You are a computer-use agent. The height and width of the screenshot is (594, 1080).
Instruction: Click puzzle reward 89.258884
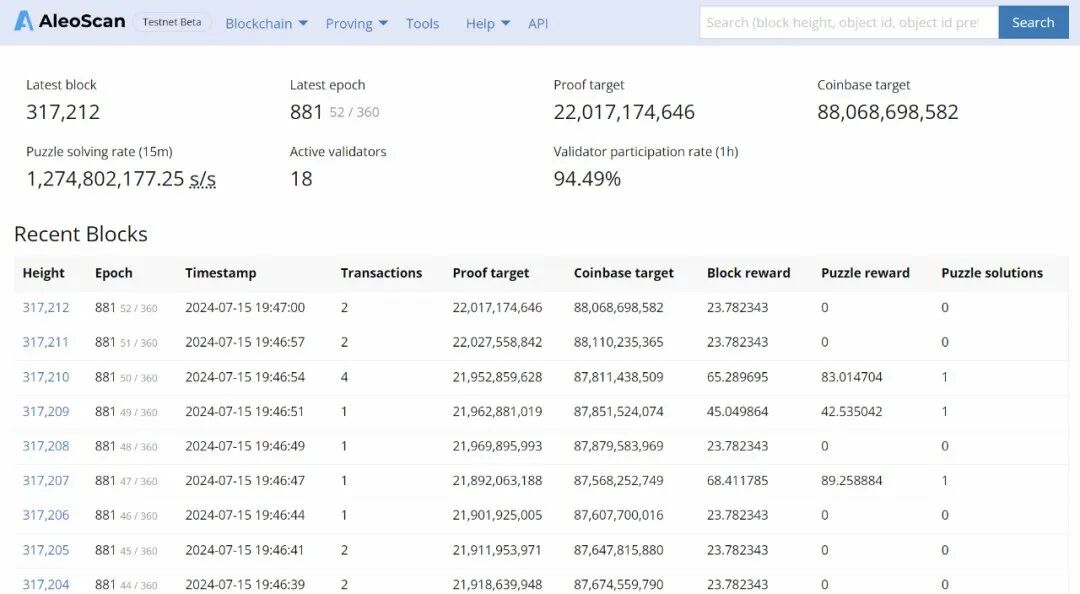pyautogui.click(x=851, y=480)
